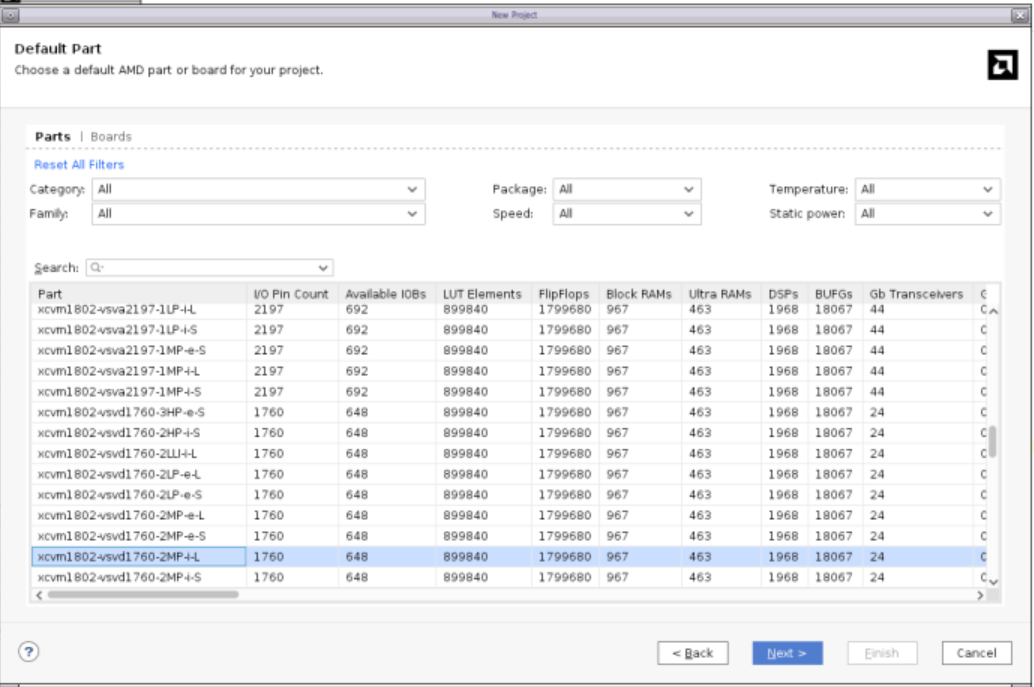Image resolution: width=1034 pixels, height=687 pixels.
Task: Open the help question mark icon
Action: click(29, 651)
